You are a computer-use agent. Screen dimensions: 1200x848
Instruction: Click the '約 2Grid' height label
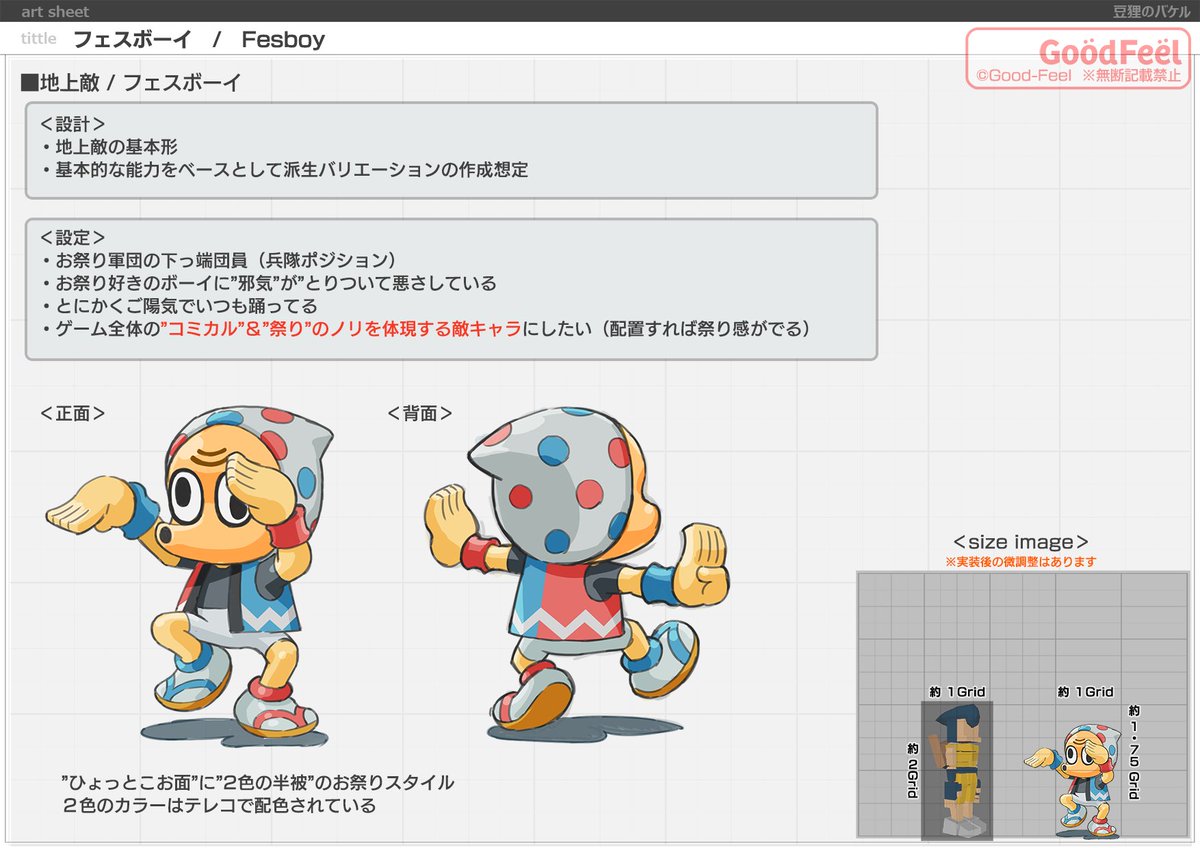(913, 771)
